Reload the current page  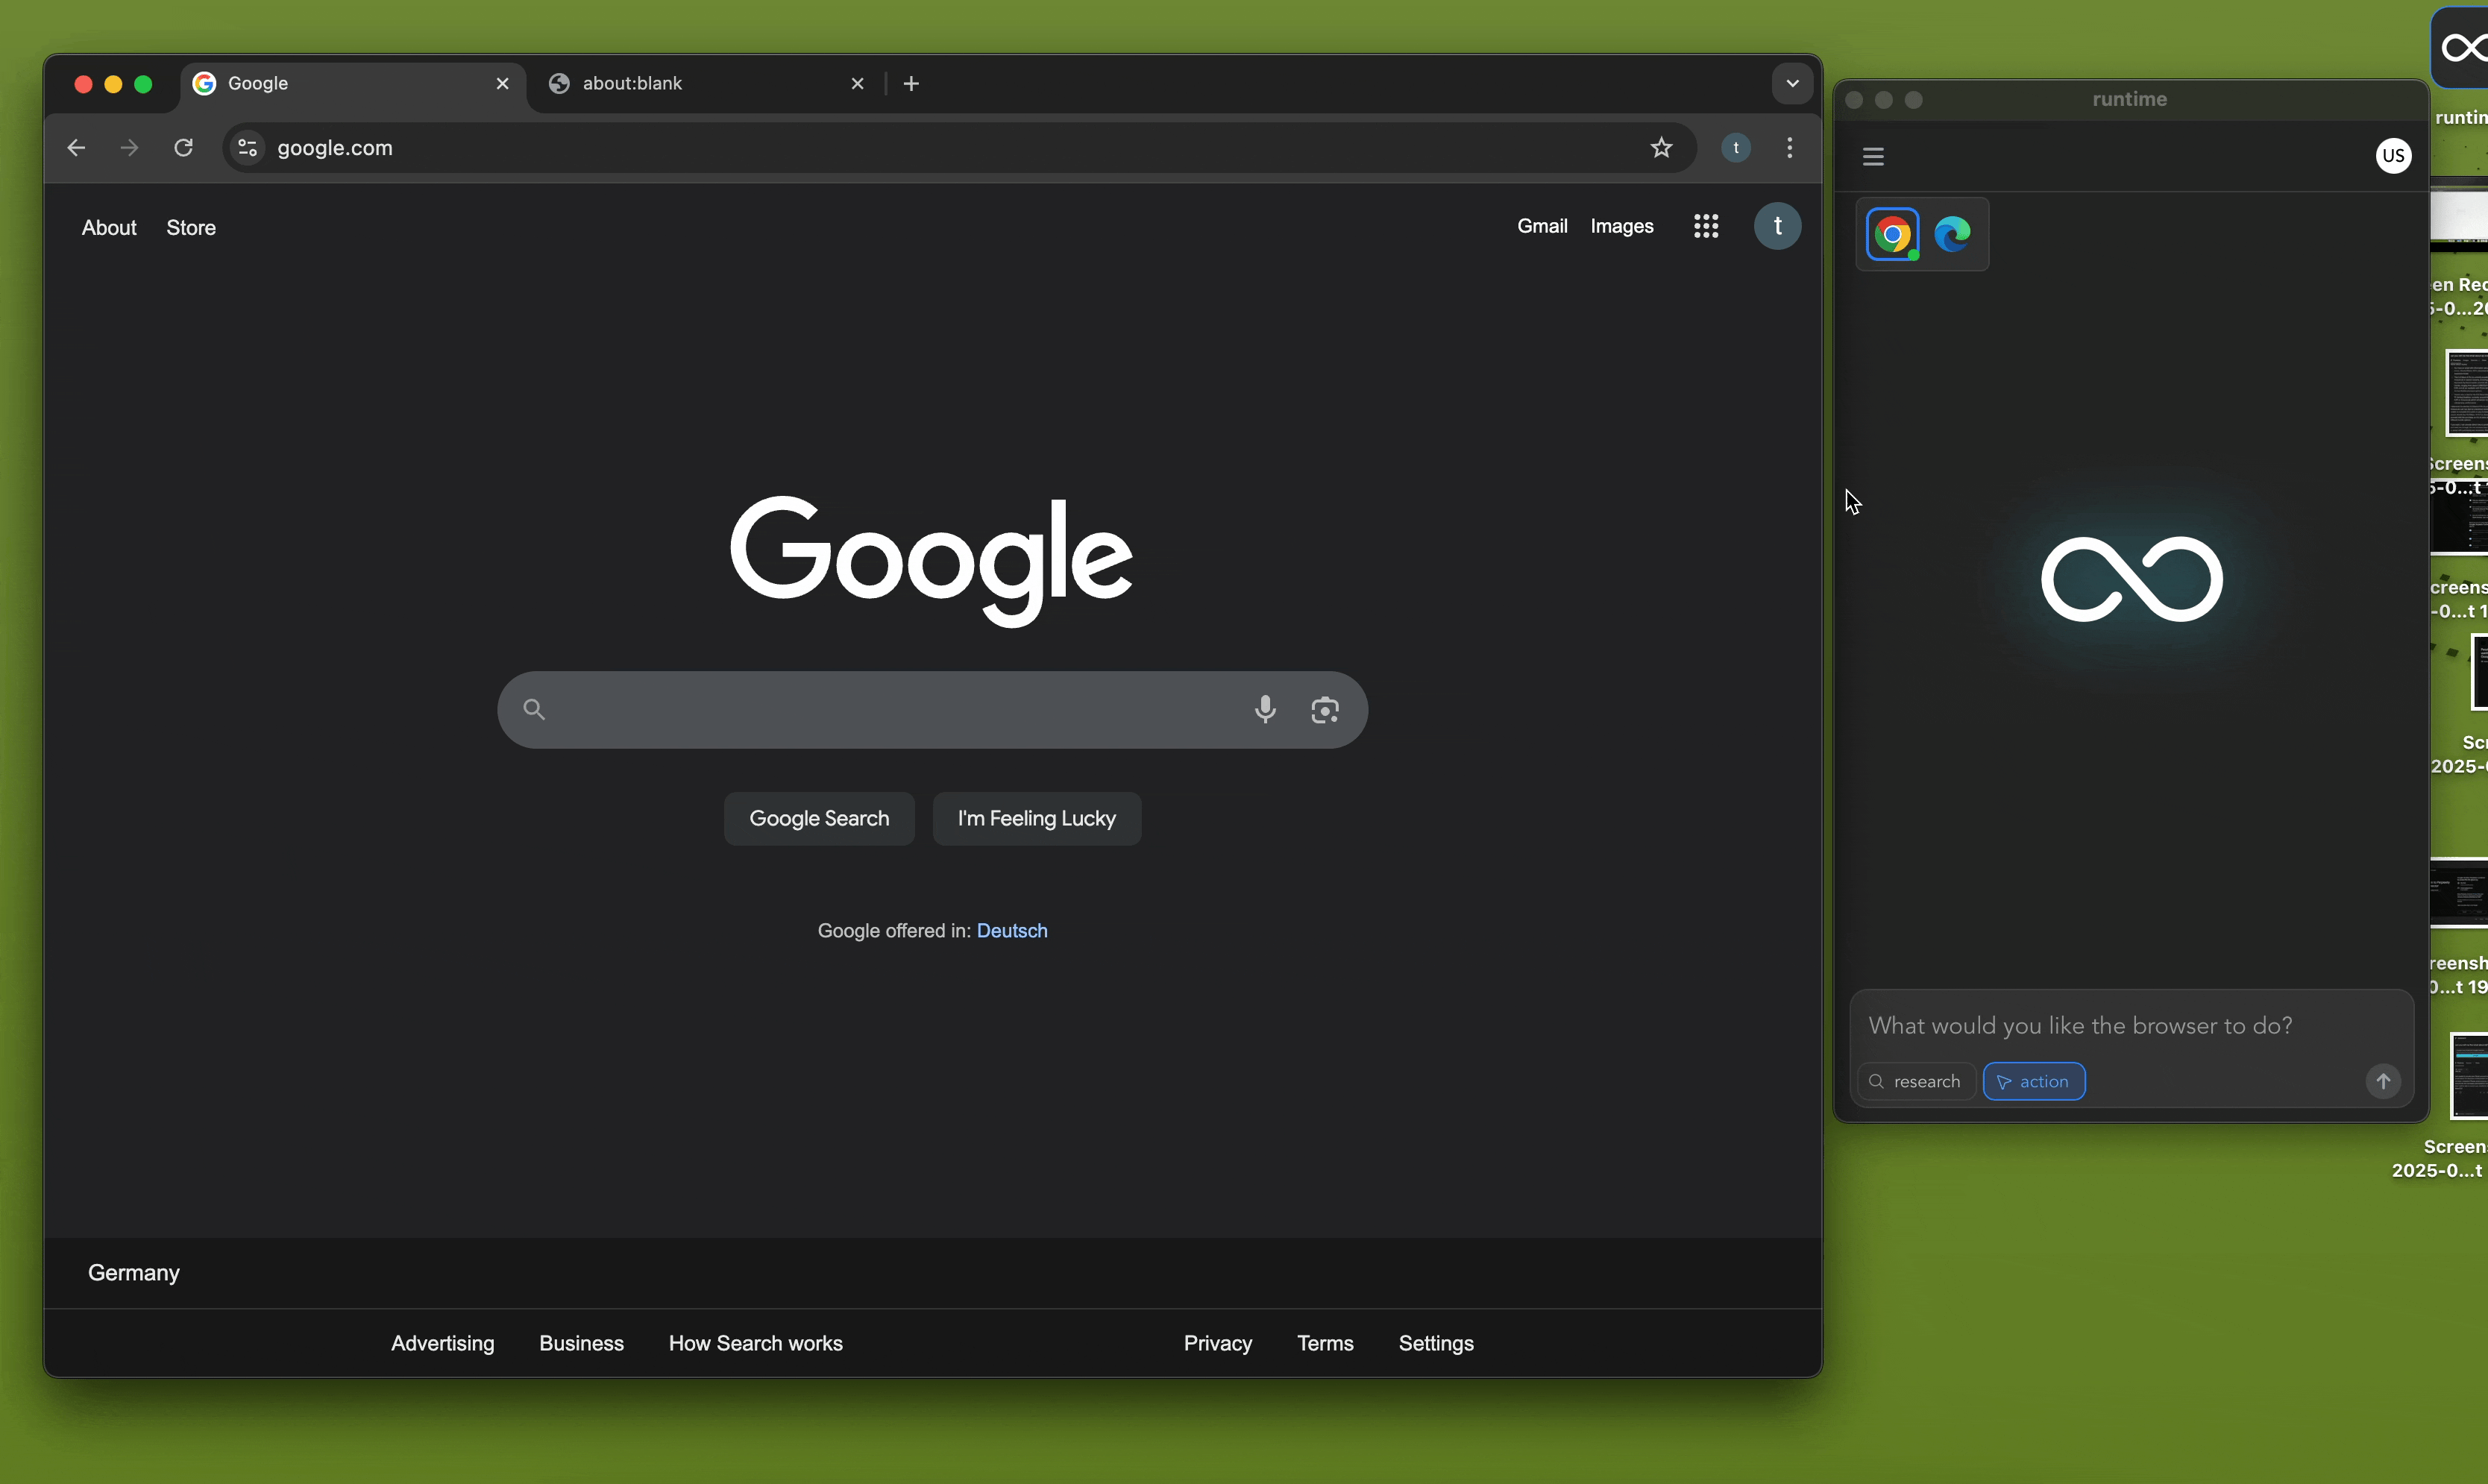[x=183, y=147]
